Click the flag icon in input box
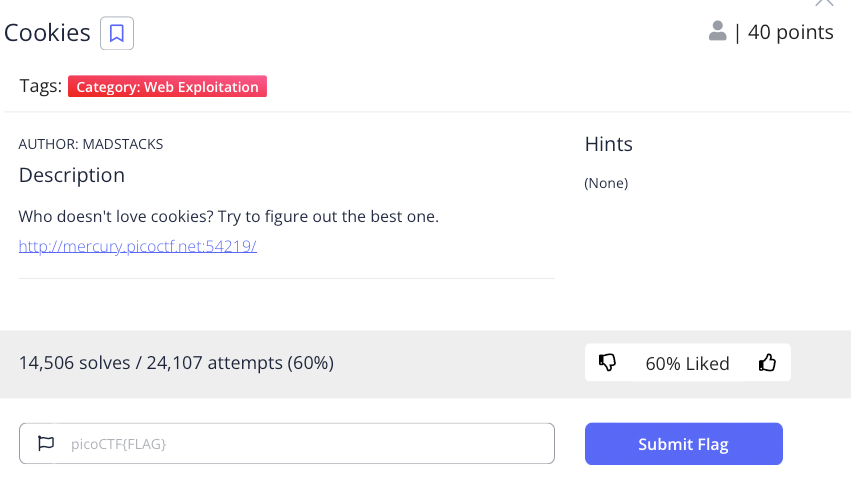The height and width of the screenshot is (480, 851). coord(46,443)
